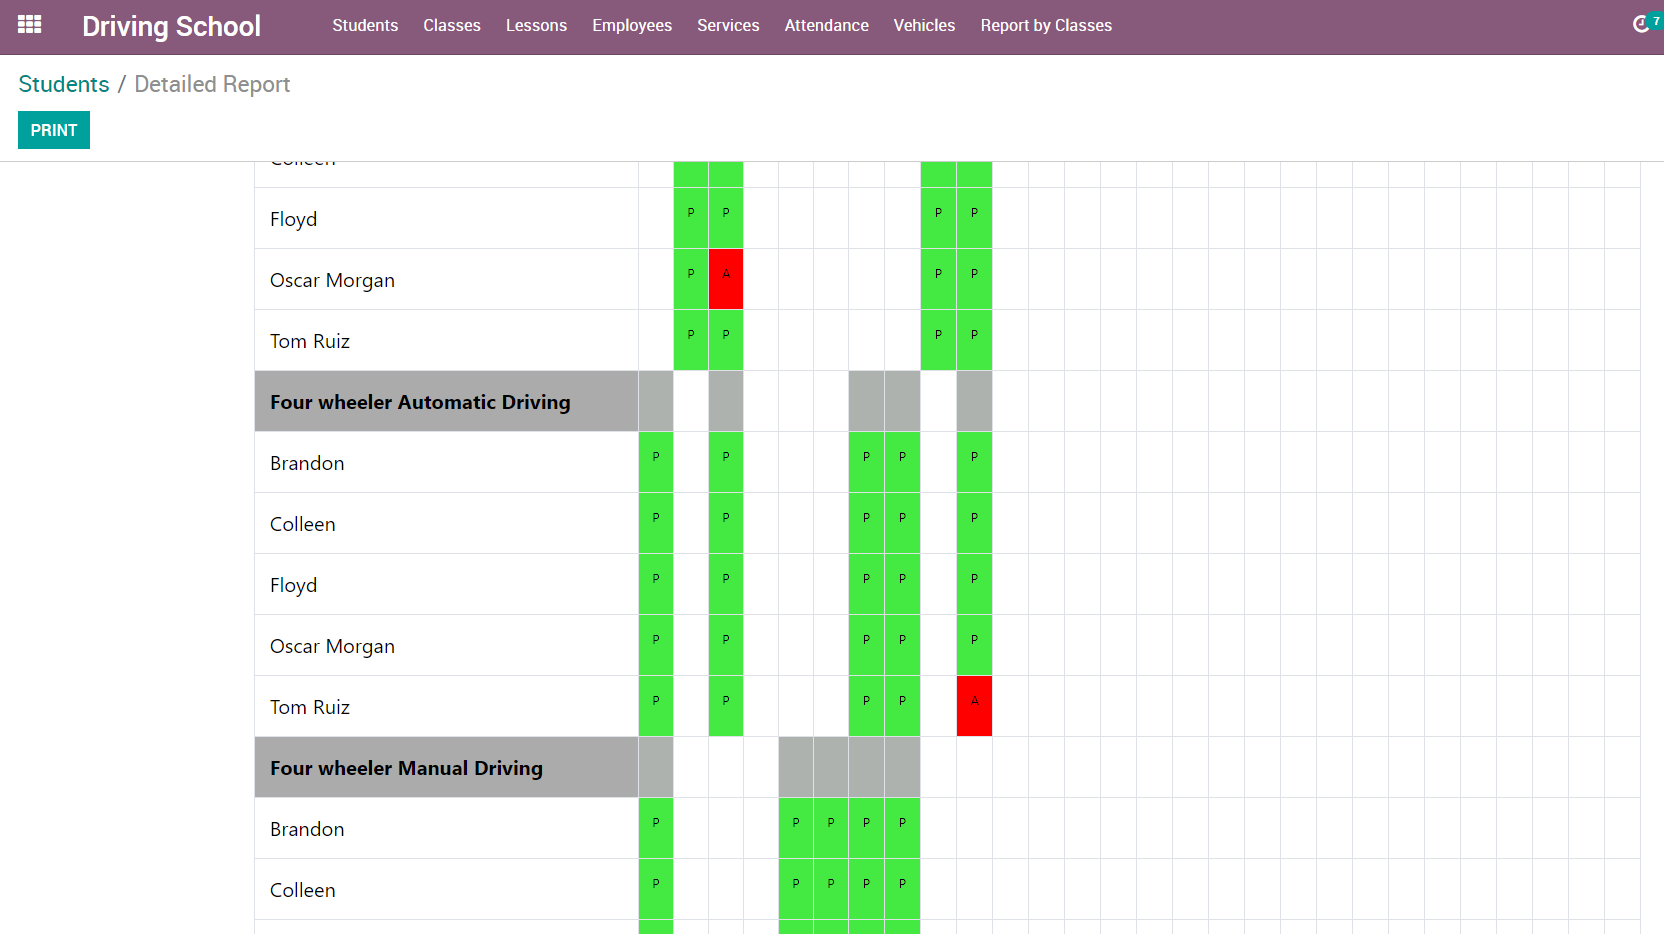1664x934 pixels.
Task: Click the Detailed Report breadcrumb text
Action: click(x=212, y=85)
